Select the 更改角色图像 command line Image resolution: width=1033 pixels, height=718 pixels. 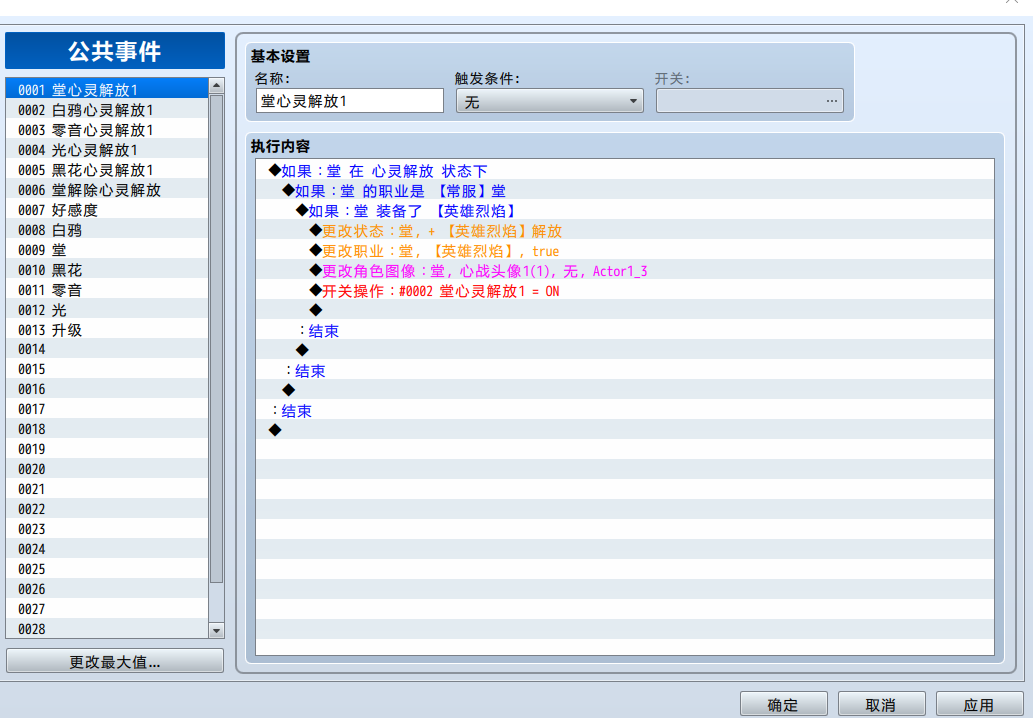[x=625, y=271]
